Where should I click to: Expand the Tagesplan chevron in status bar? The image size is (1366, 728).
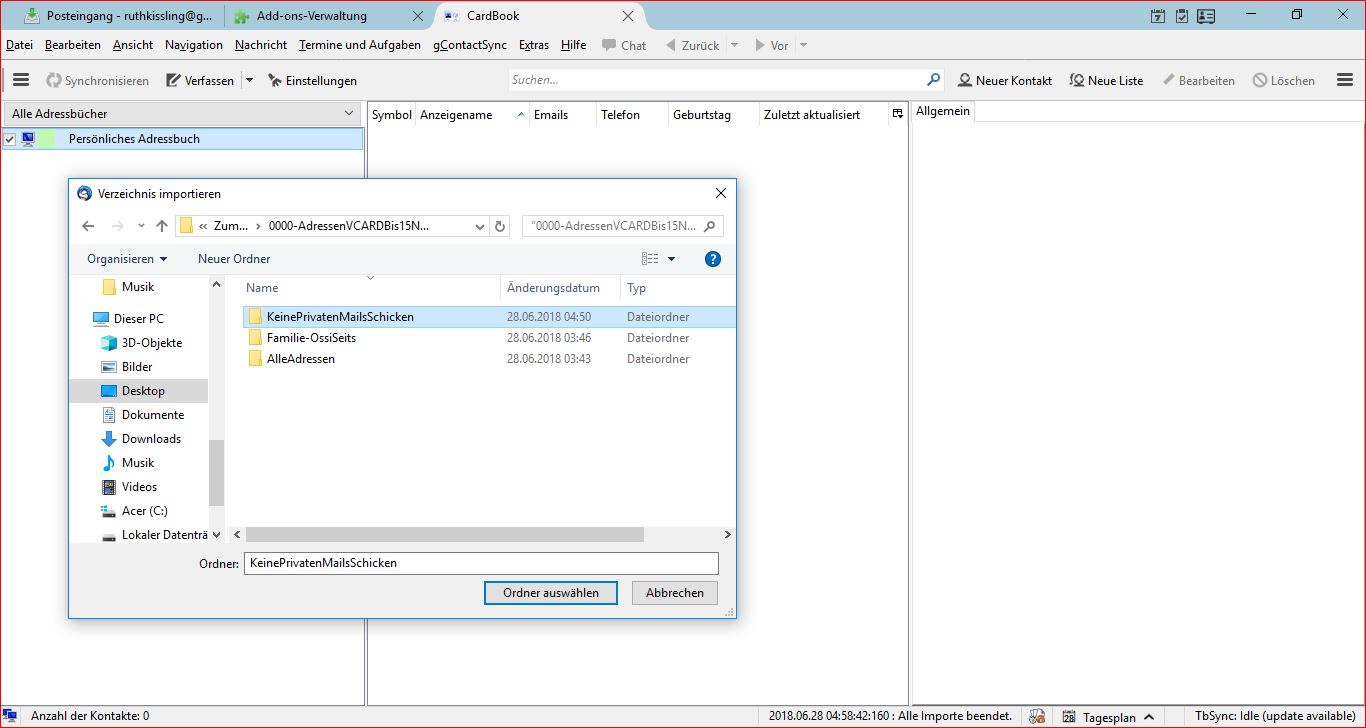[x=1149, y=717]
